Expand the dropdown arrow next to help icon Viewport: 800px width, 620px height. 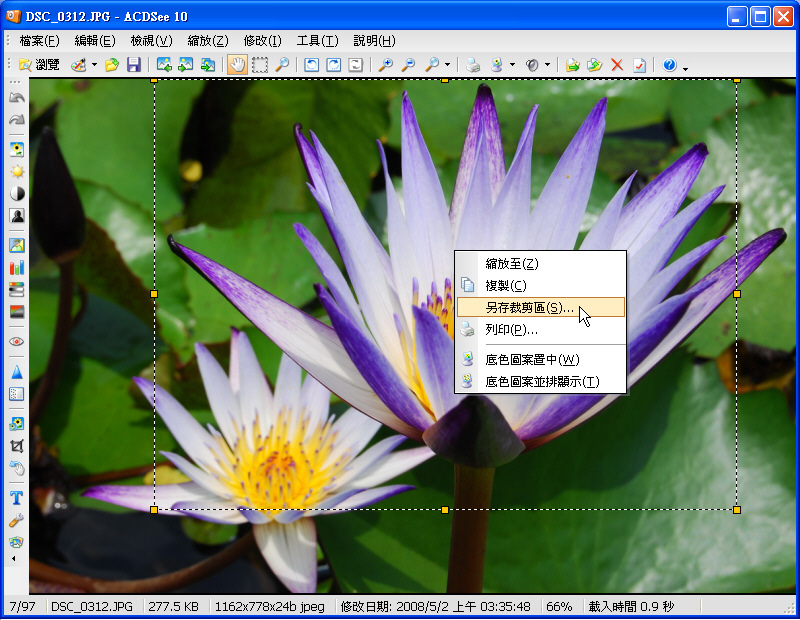click(685, 67)
